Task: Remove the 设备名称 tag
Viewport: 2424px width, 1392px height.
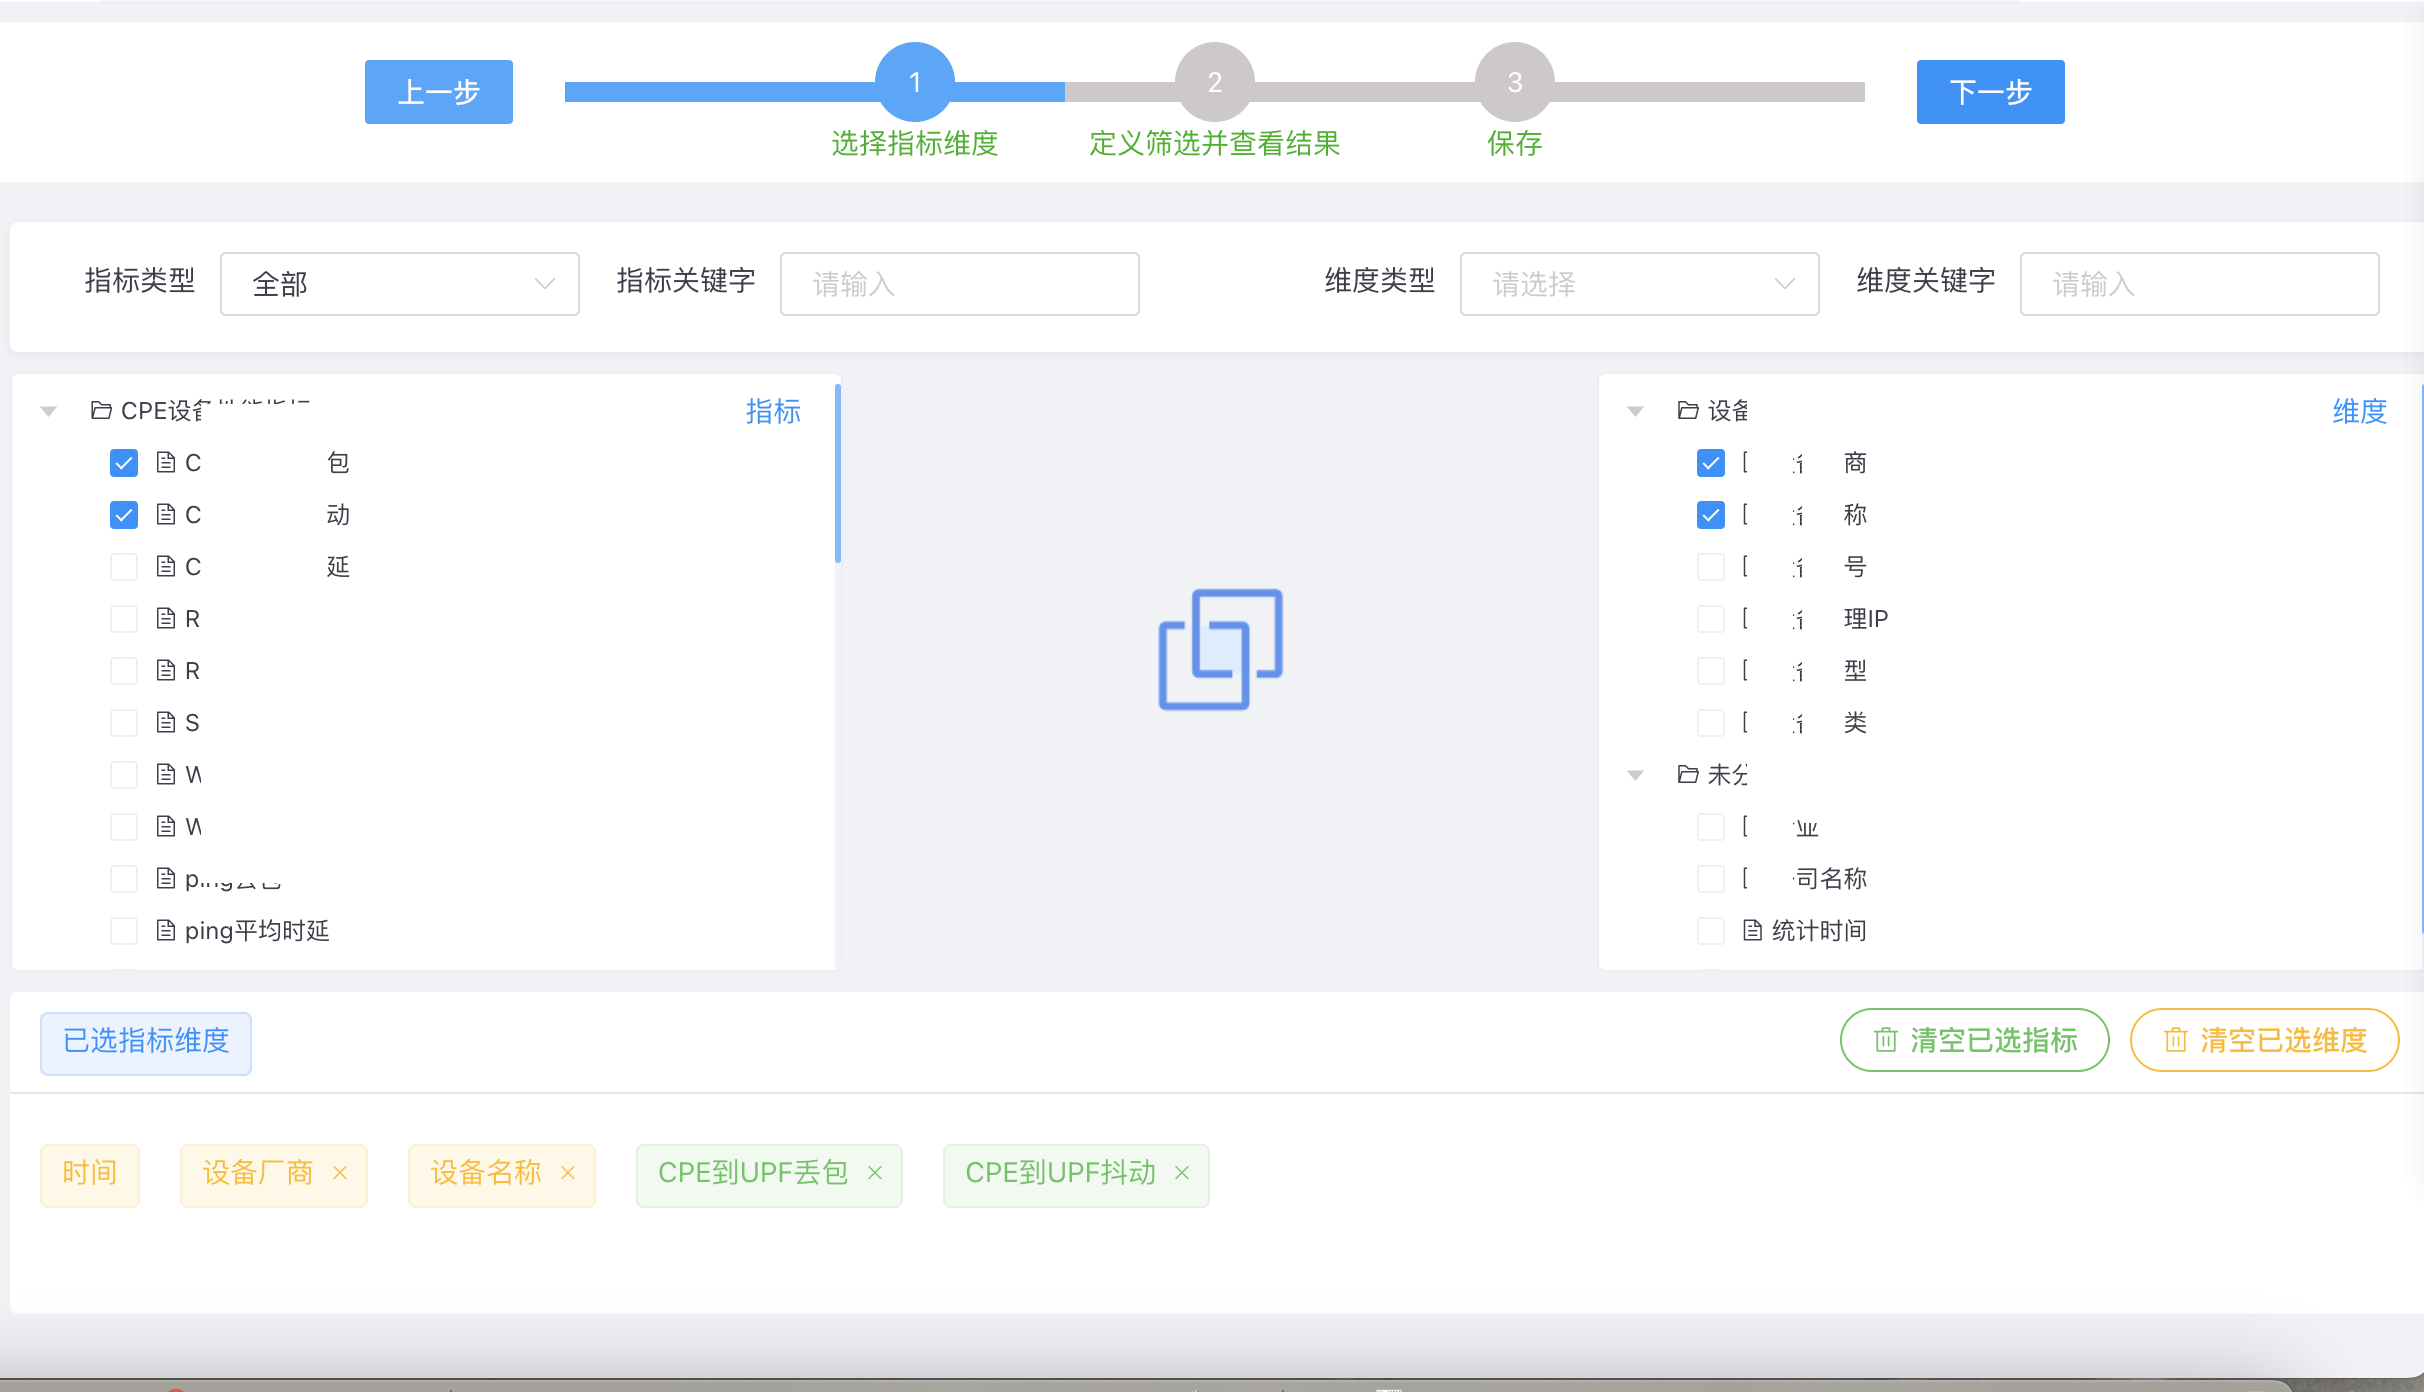Action: coord(568,1173)
